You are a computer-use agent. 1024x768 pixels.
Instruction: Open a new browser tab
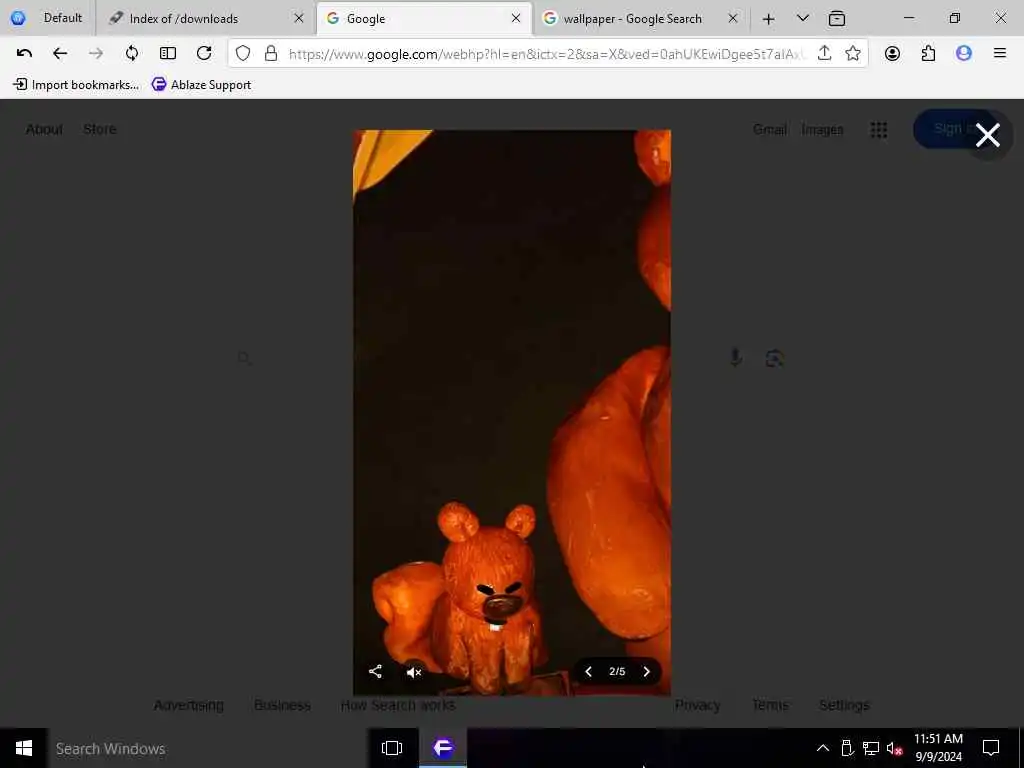[769, 19]
